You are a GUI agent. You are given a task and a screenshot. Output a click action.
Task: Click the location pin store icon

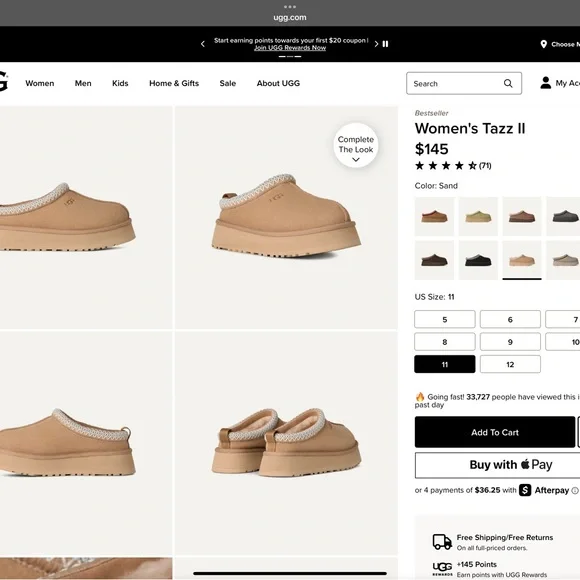[543, 44]
